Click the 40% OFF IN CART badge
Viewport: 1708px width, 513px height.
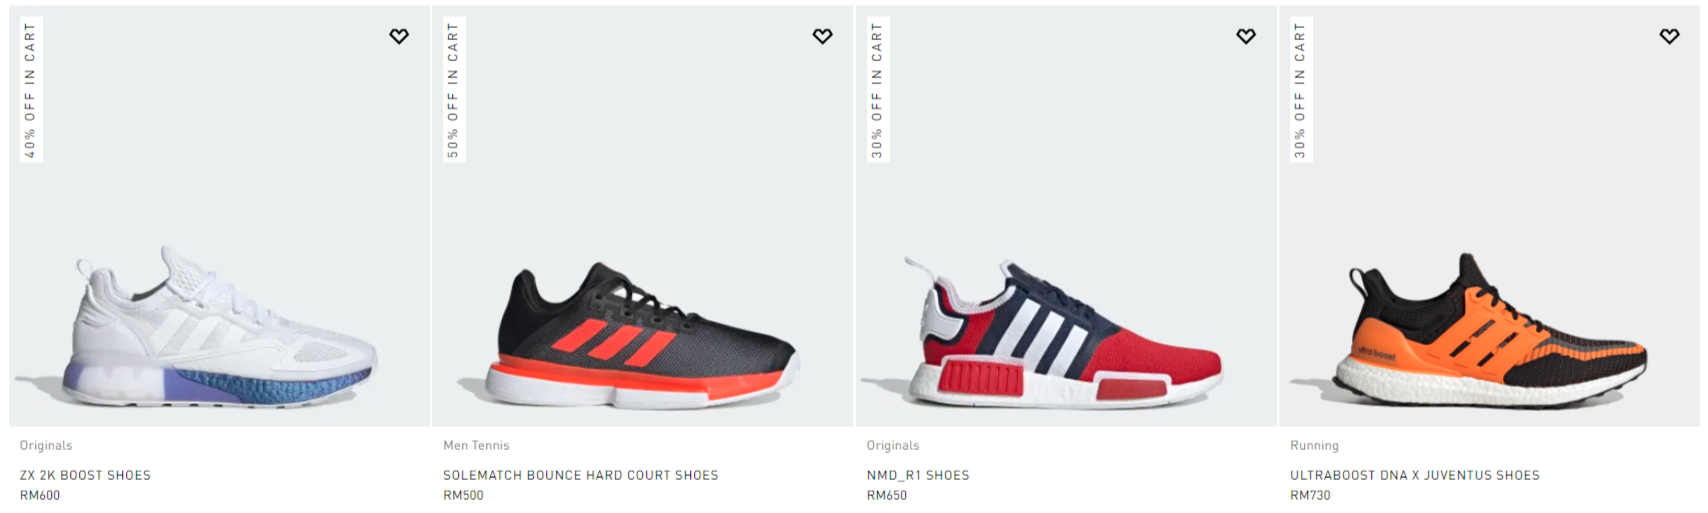click(x=30, y=90)
